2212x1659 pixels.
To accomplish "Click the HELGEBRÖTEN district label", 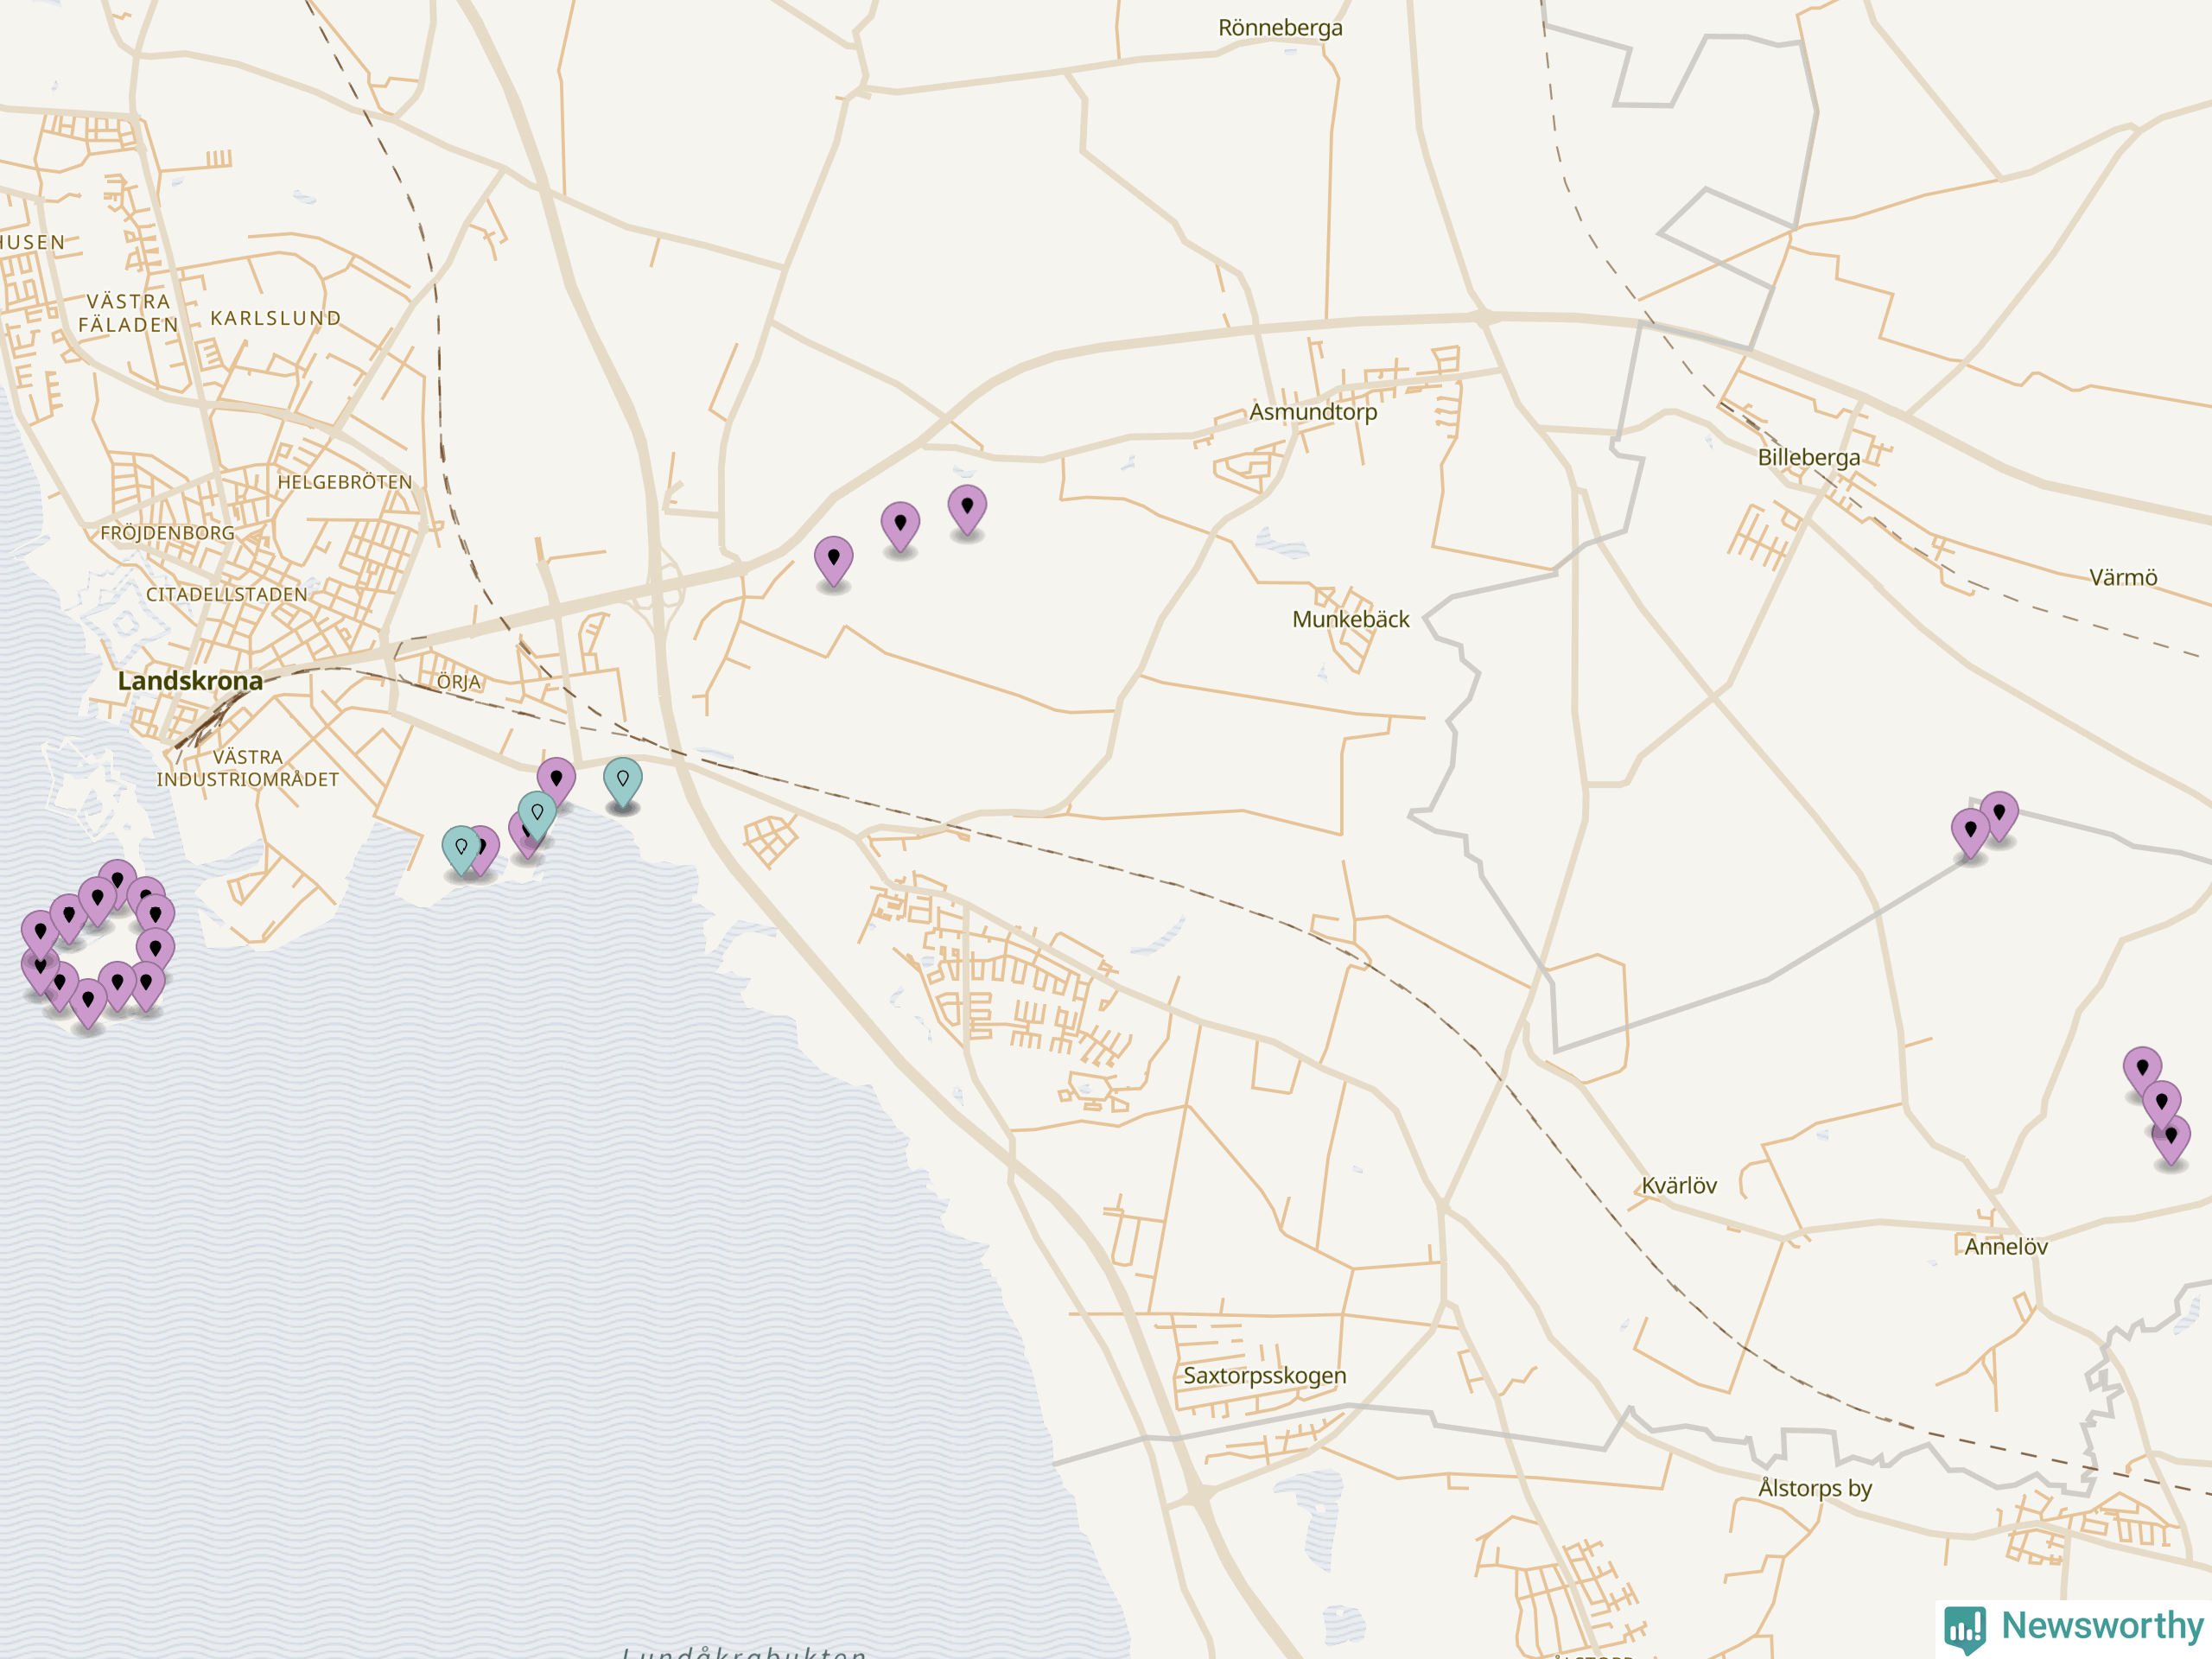I will click(x=344, y=482).
